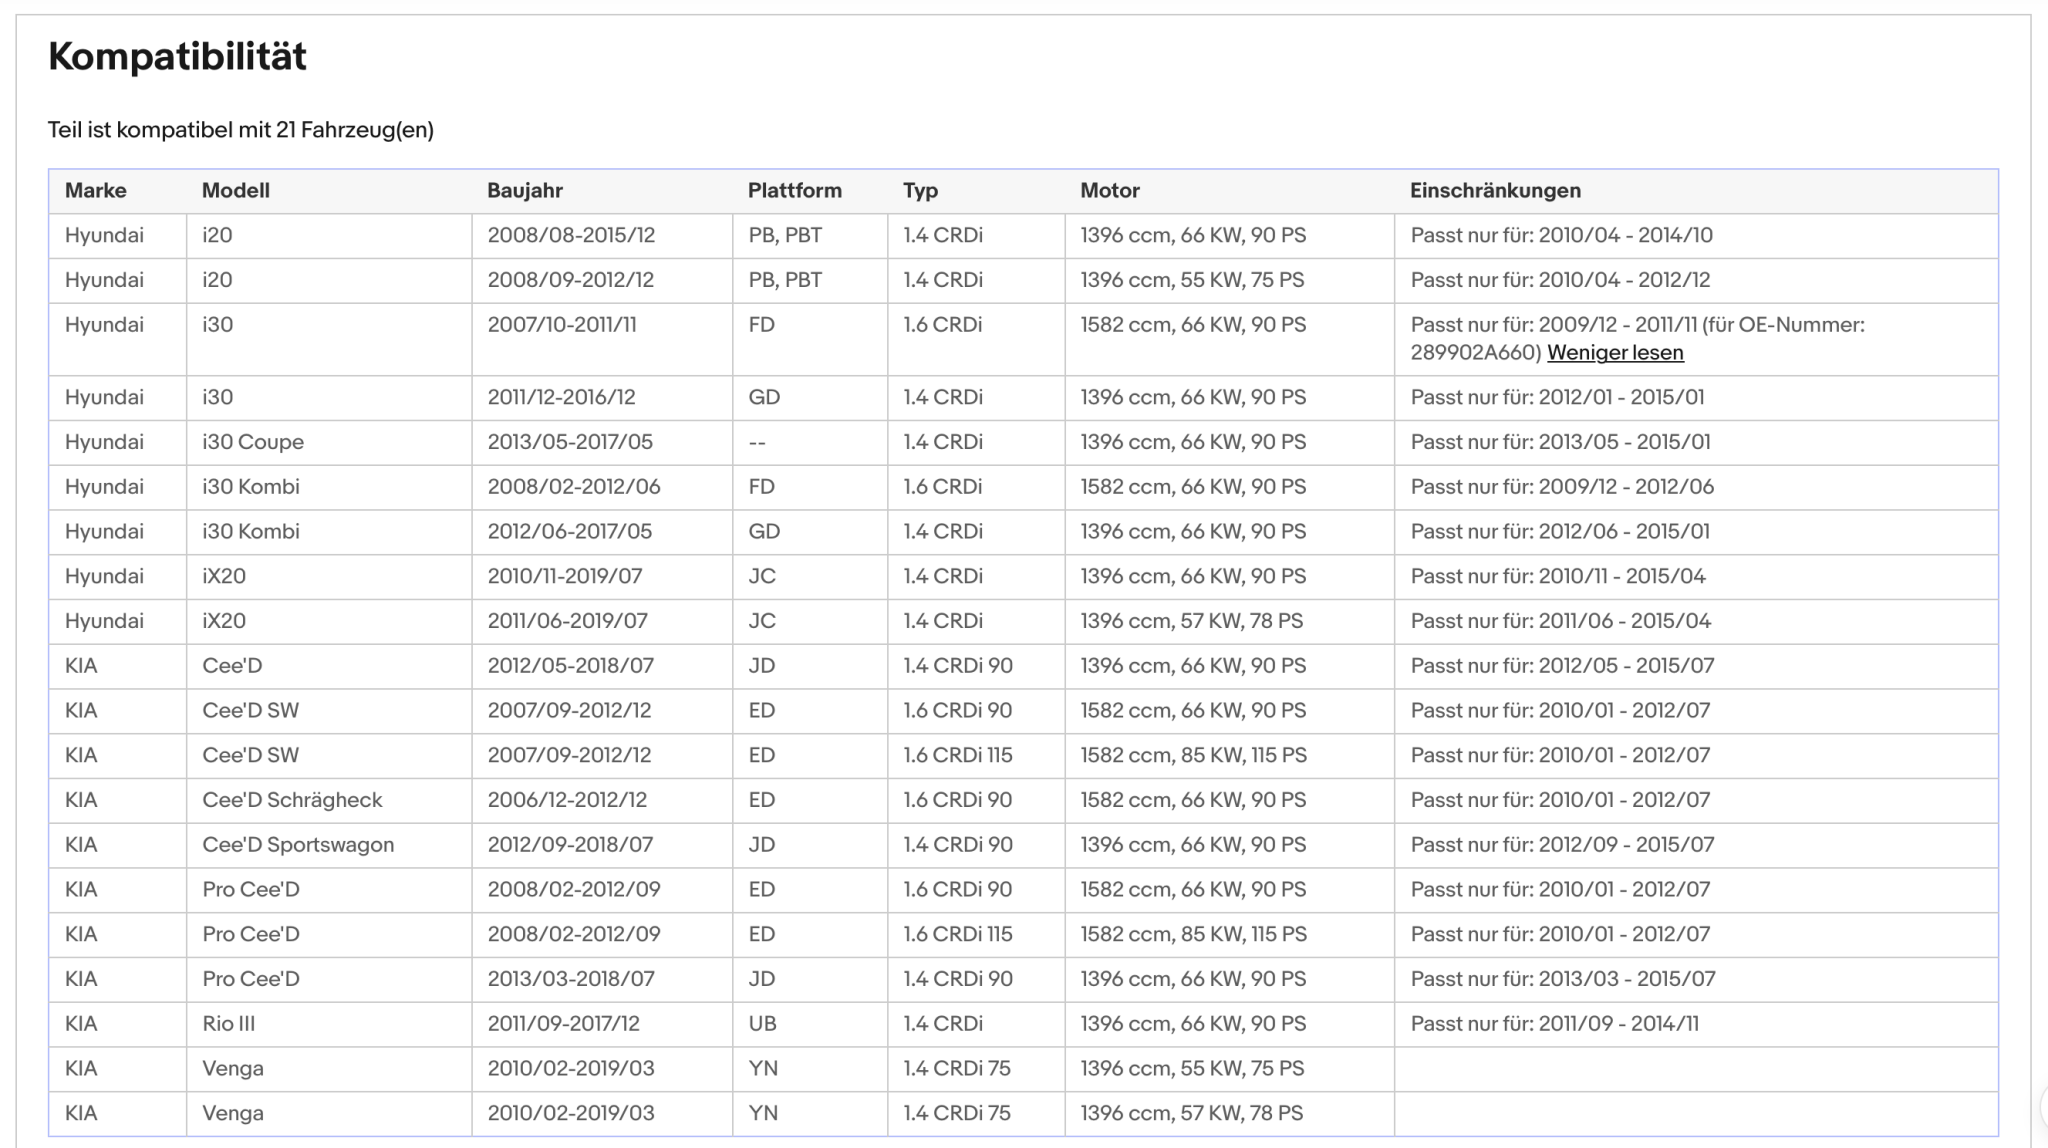Click the '21 Fahrzeug(en)' compatibility text
The image size is (2048, 1148).
[355, 130]
